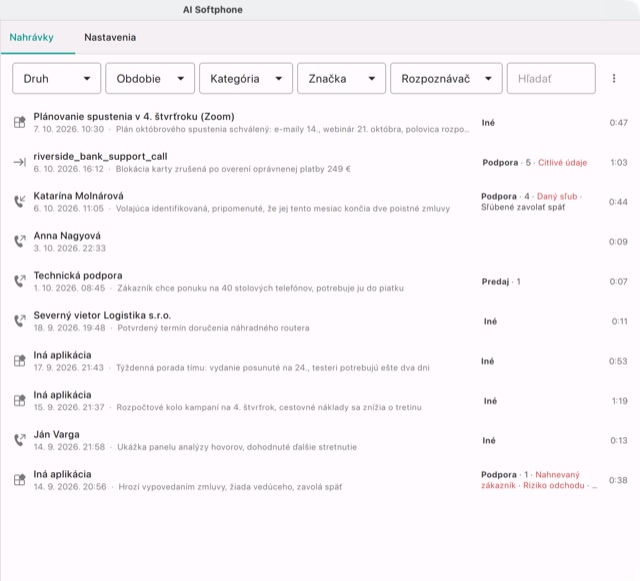The image size is (640, 581).
Task: Expand the Obdobie period dropdown
Action: 150,78
